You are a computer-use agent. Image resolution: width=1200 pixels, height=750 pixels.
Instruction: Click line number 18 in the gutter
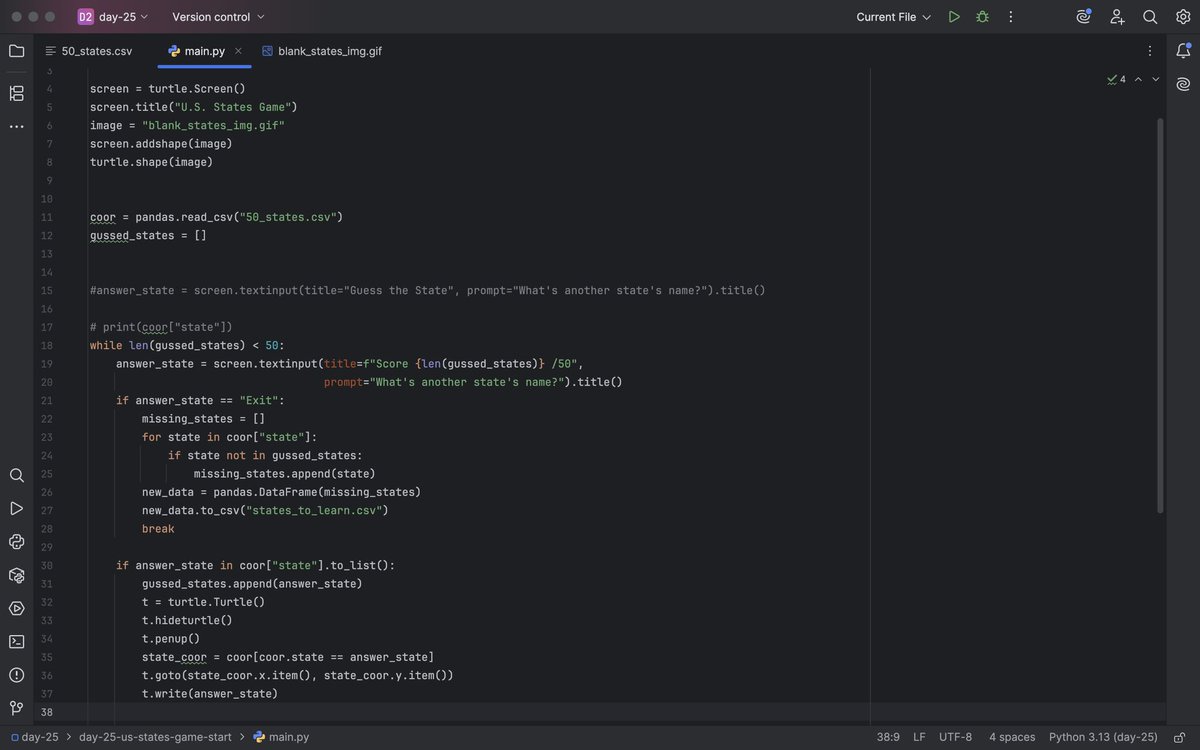point(46,345)
